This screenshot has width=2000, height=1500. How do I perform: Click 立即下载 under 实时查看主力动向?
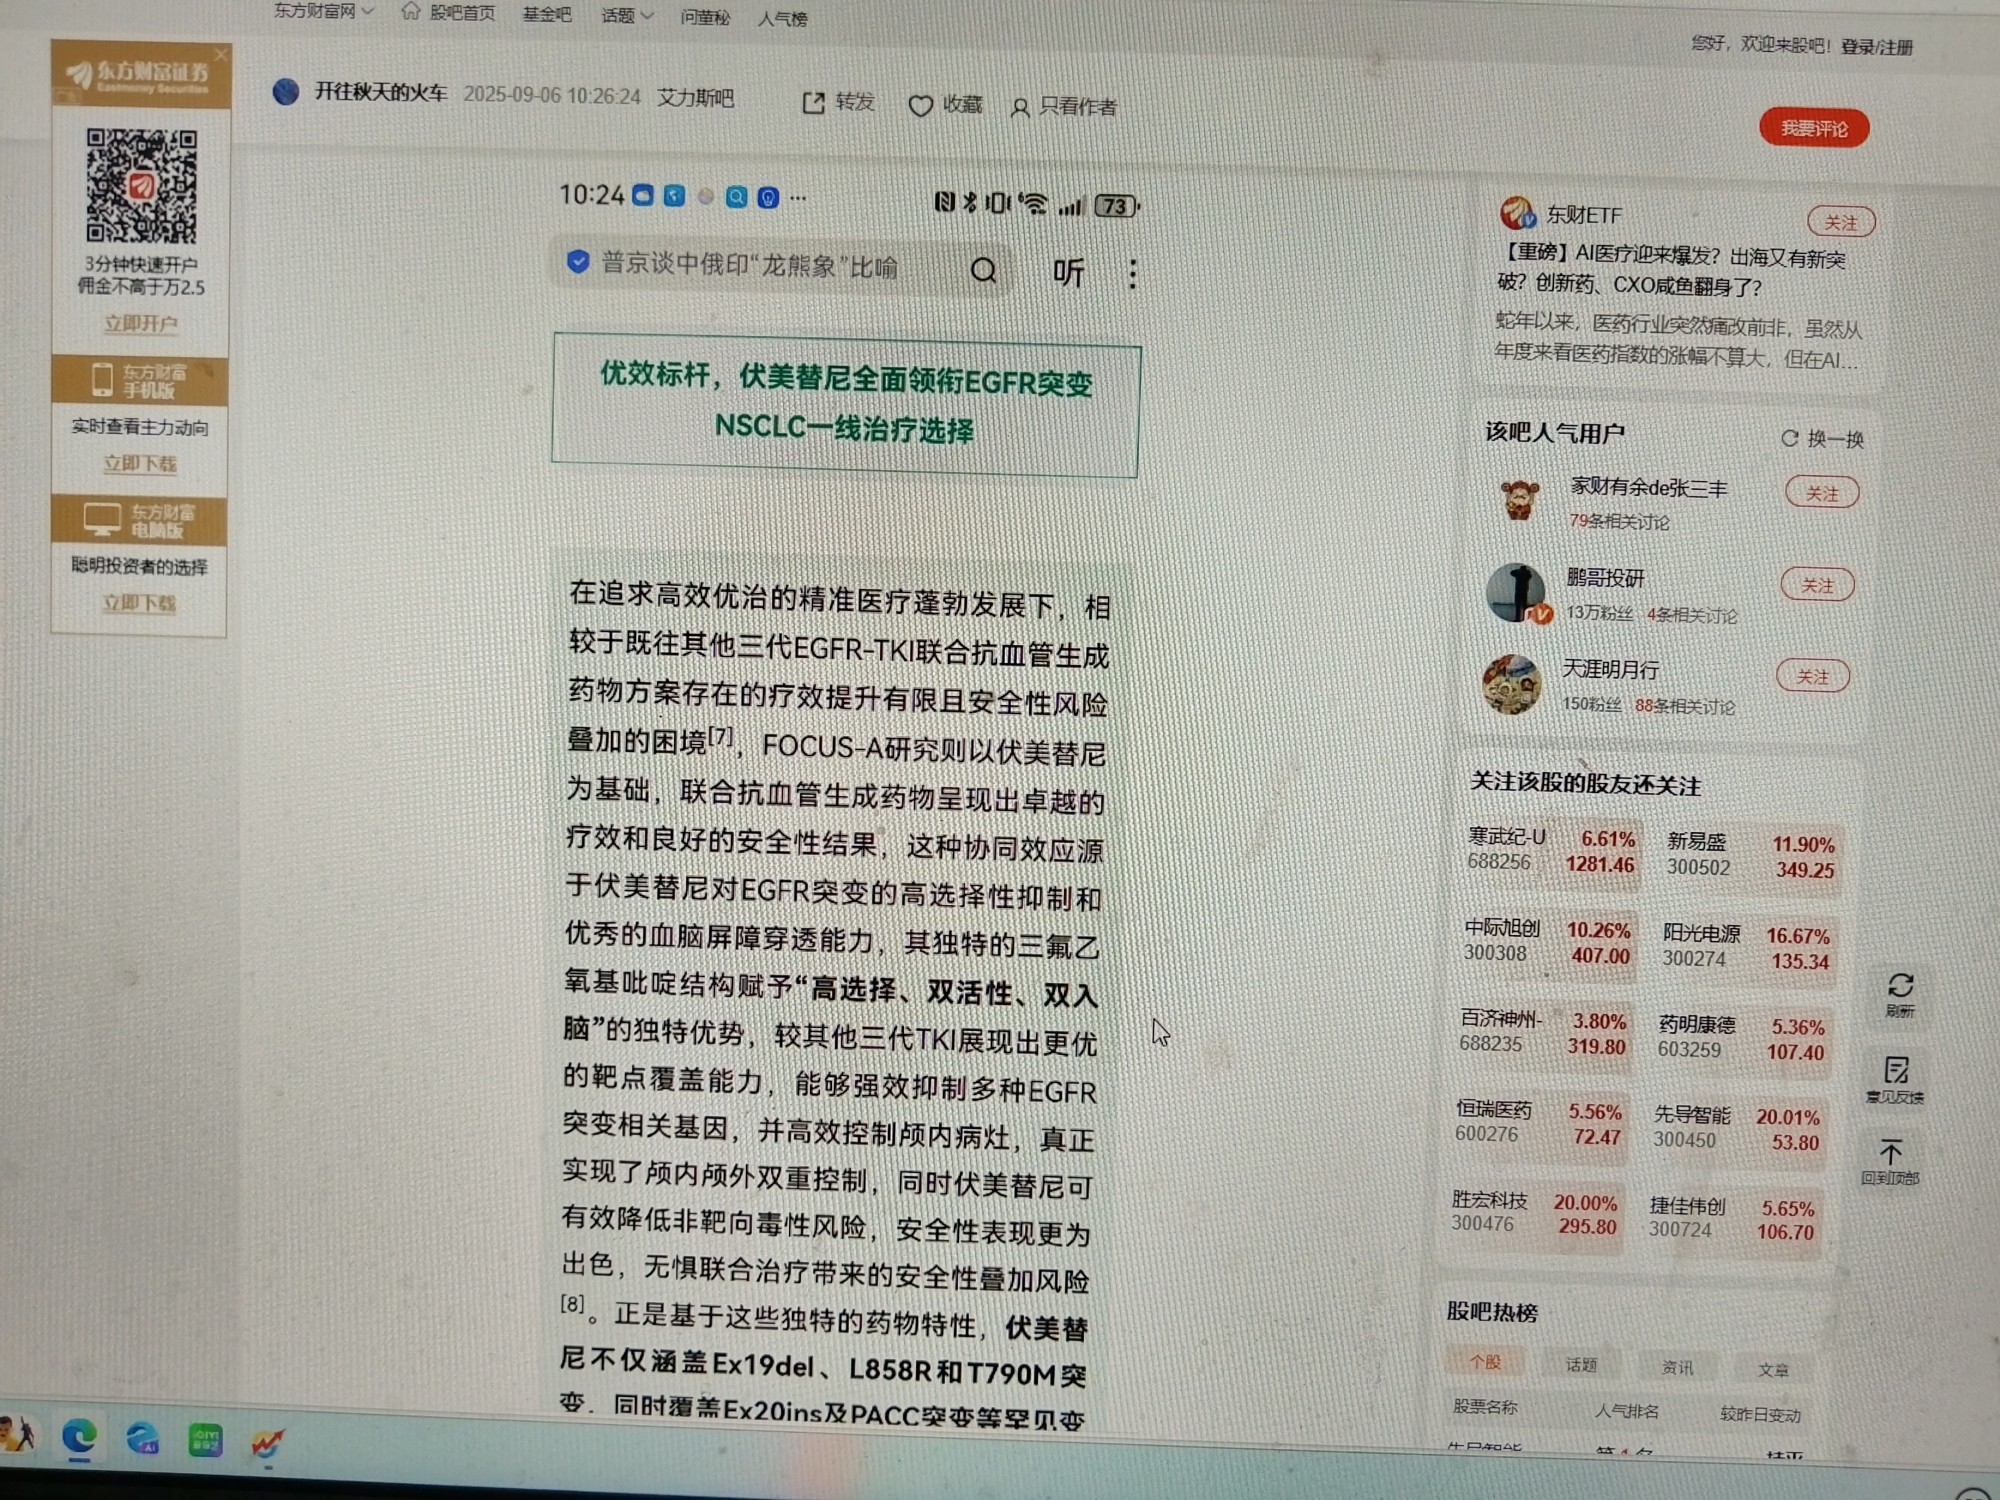click(x=140, y=463)
